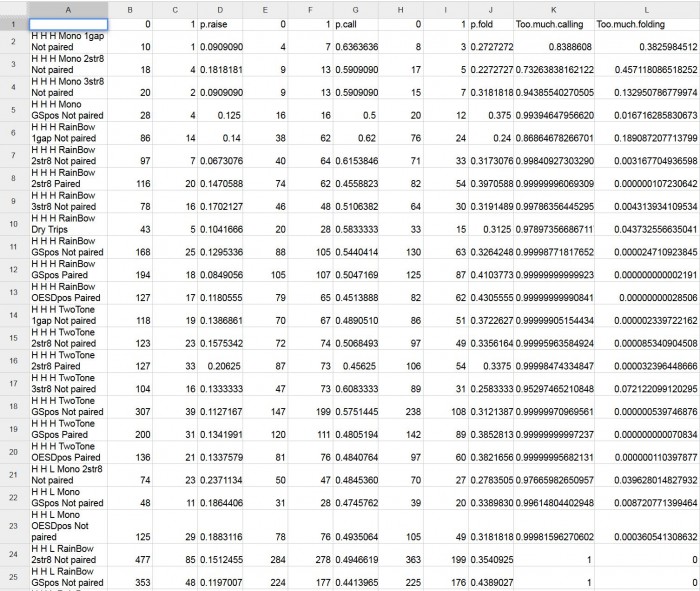Select column K header

pyautogui.click(x=554, y=9)
